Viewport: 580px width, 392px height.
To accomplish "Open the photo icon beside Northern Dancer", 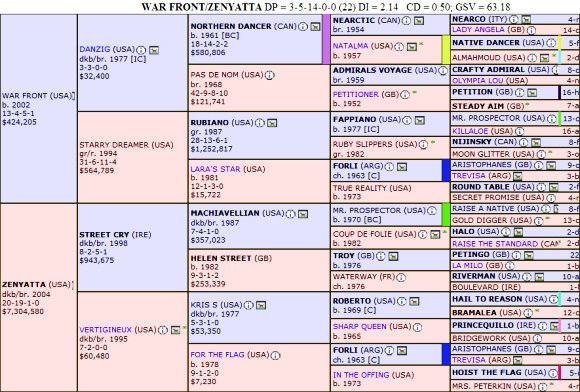I will coord(315,27).
